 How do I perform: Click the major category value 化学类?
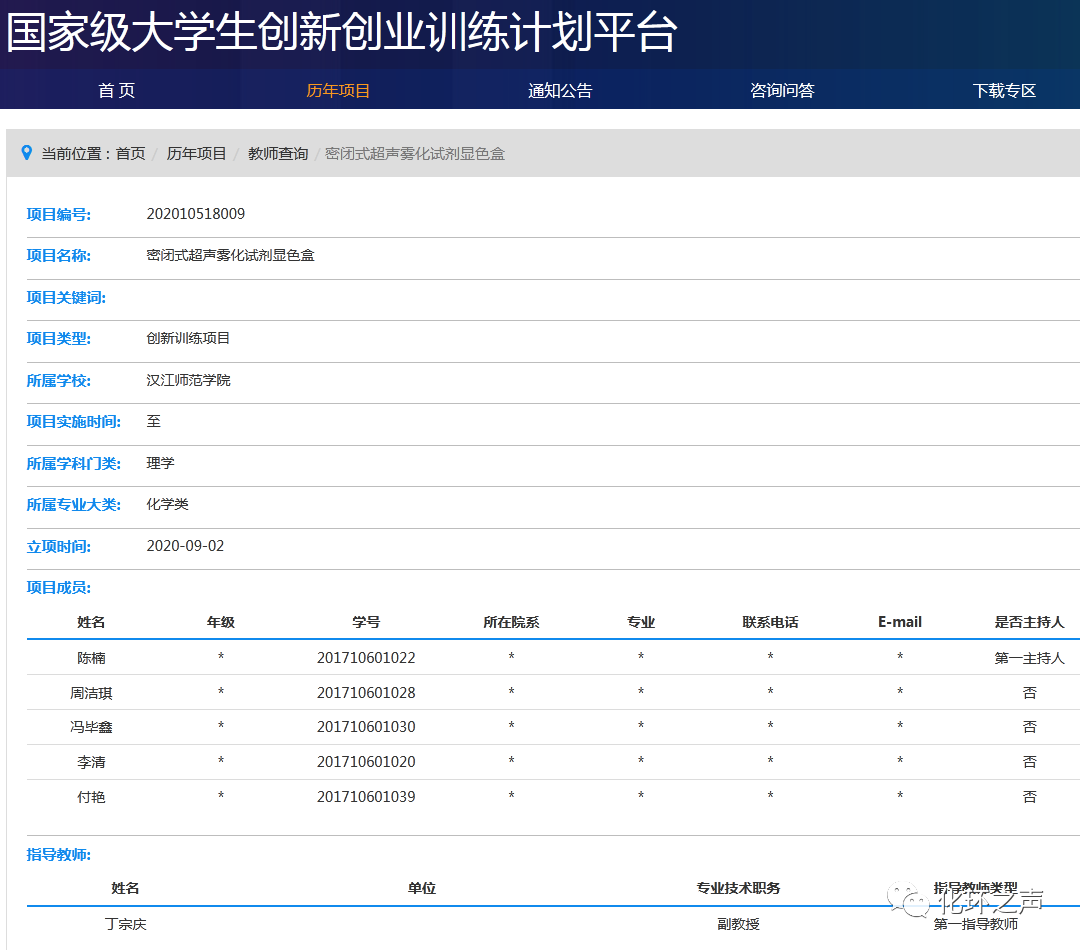click(x=167, y=504)
